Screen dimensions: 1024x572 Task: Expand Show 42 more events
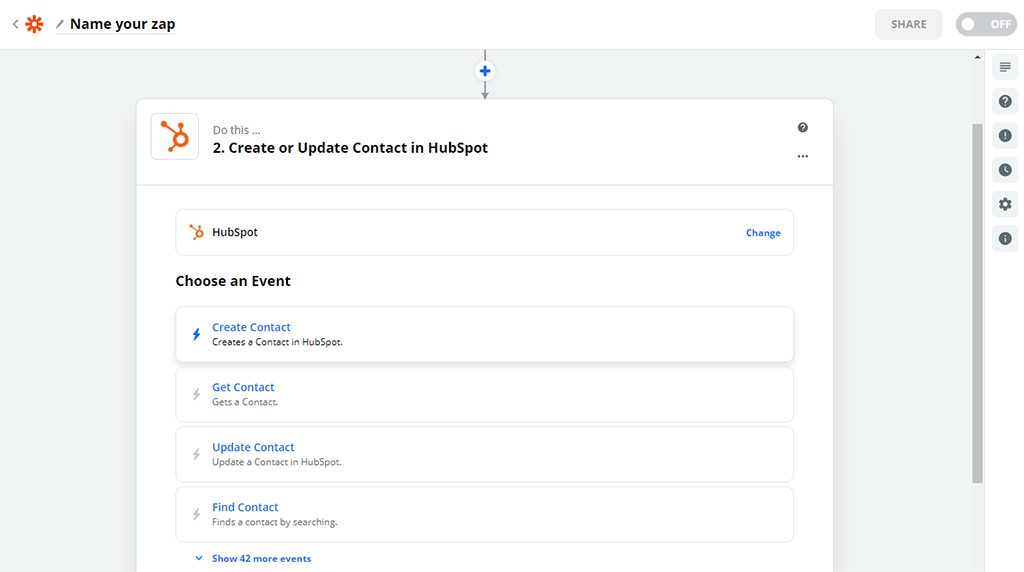tap(260, 558)
